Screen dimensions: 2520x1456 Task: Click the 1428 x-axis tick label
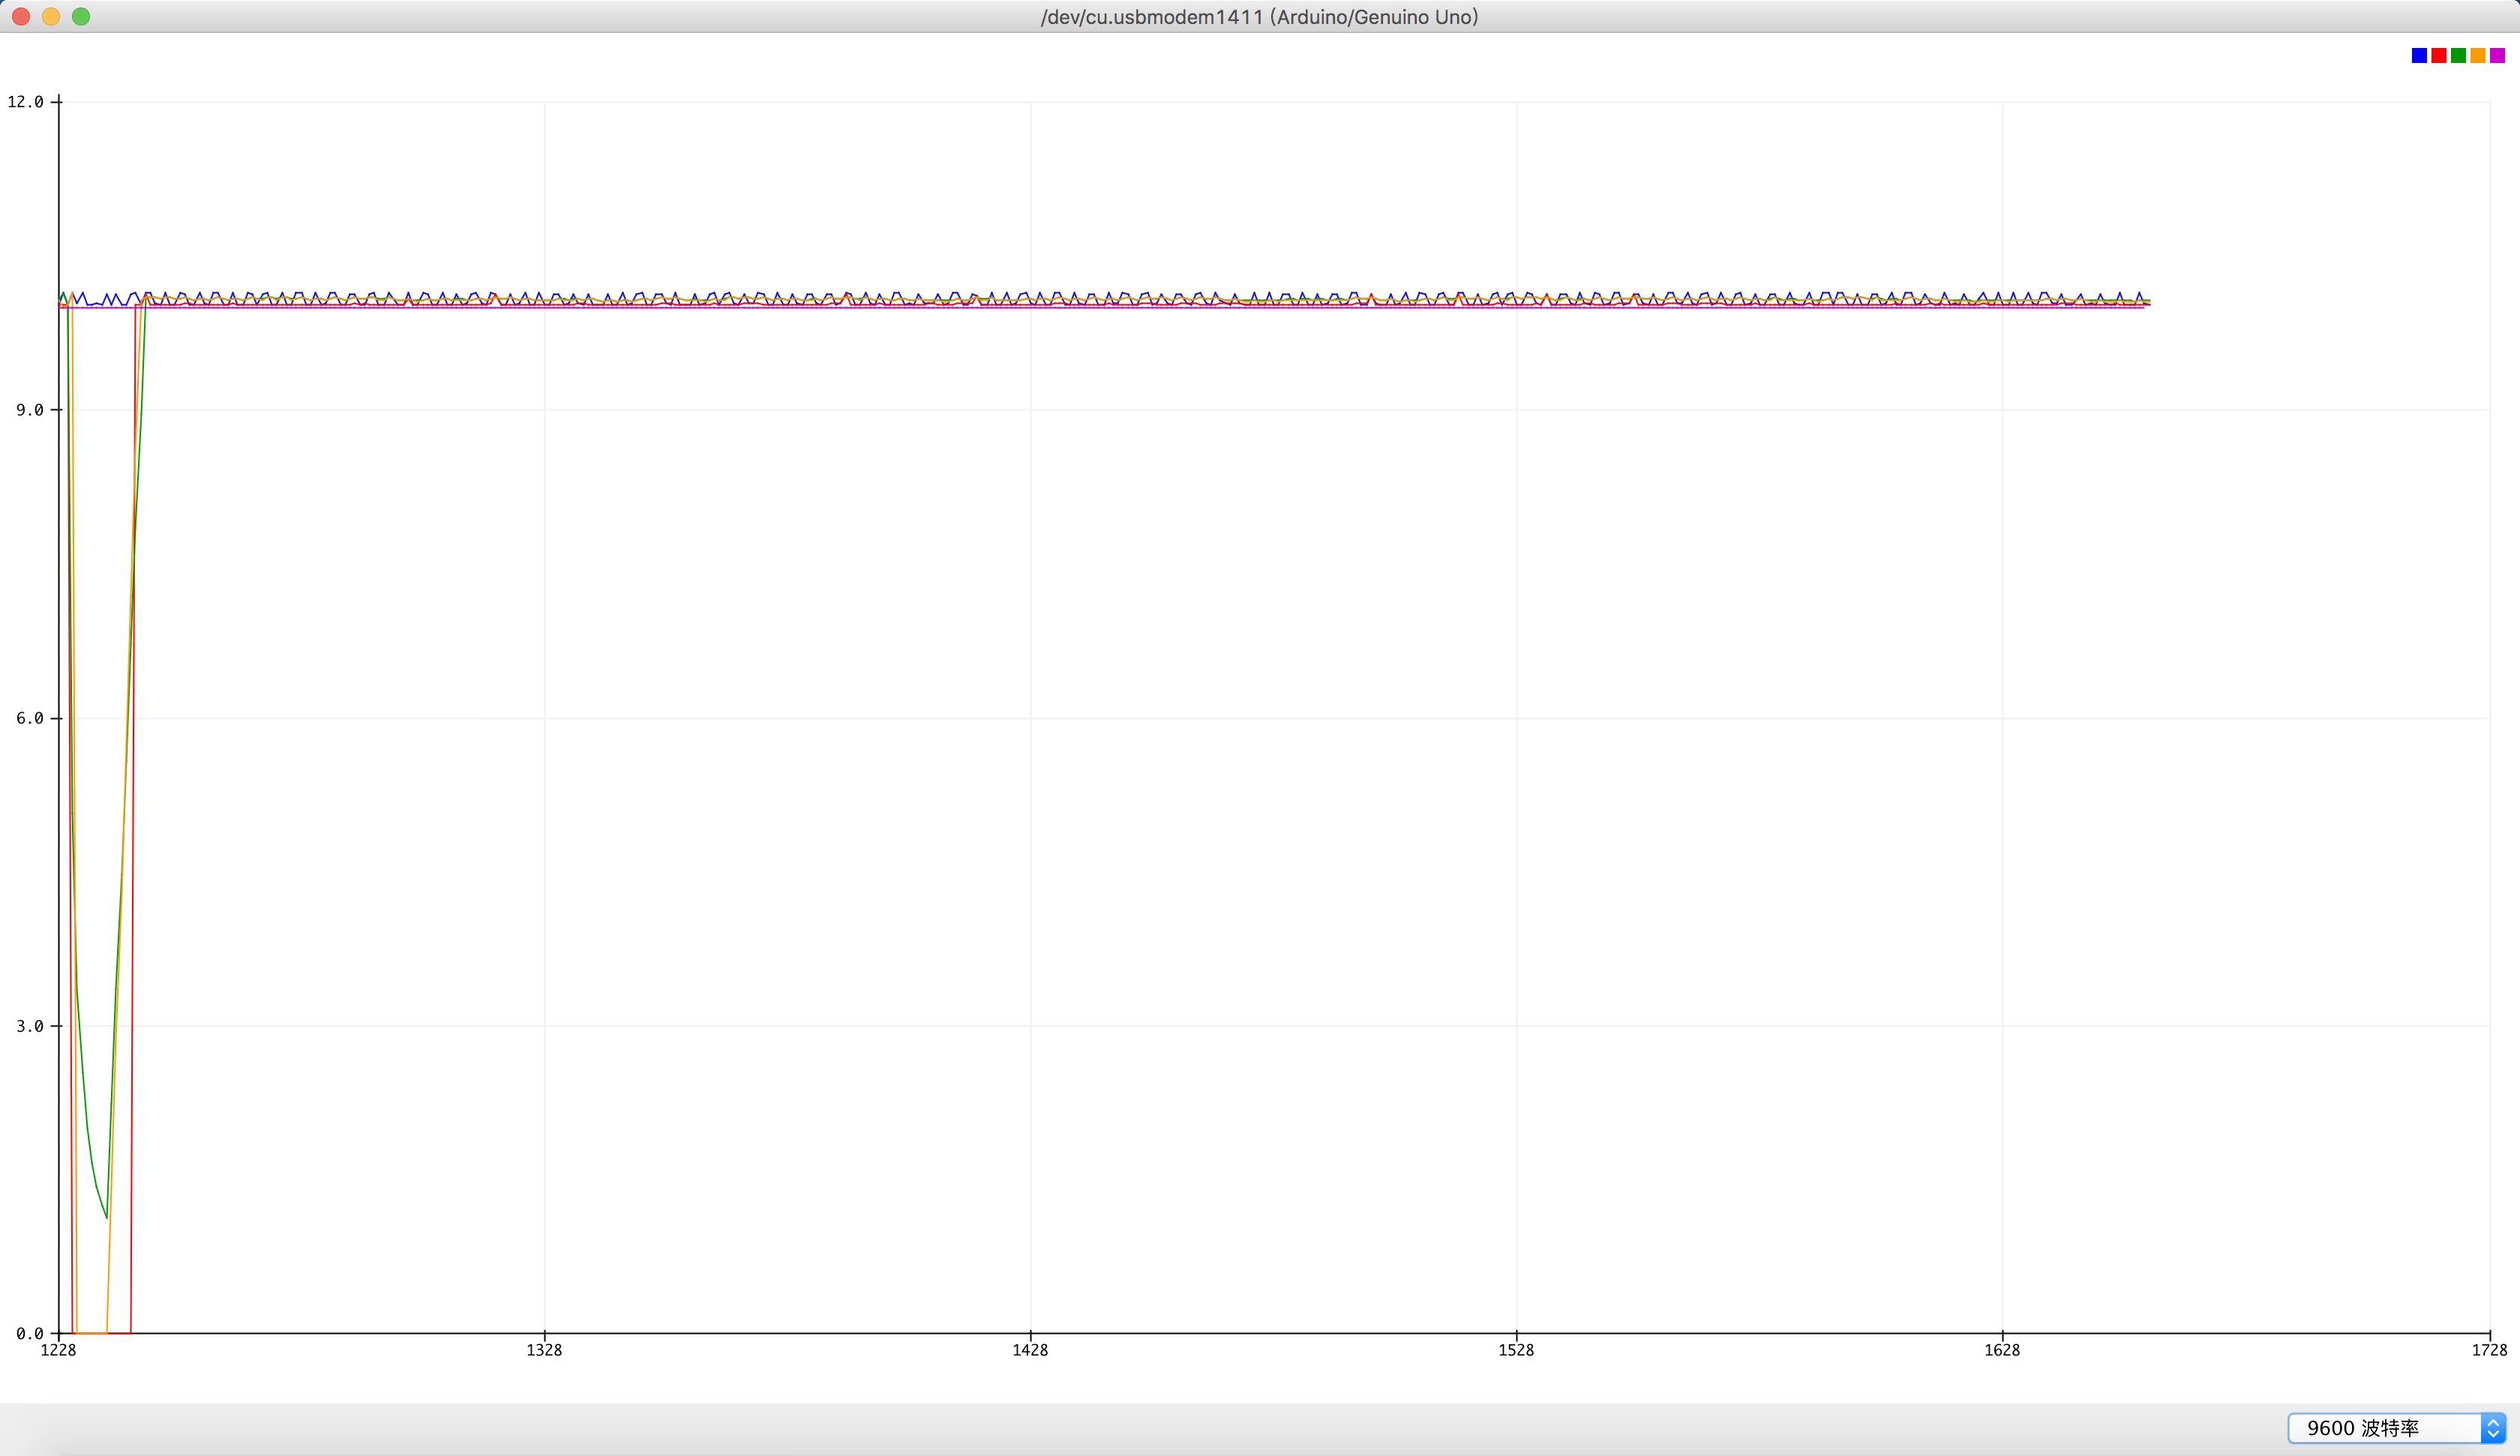click(x=1030, y=1350)
